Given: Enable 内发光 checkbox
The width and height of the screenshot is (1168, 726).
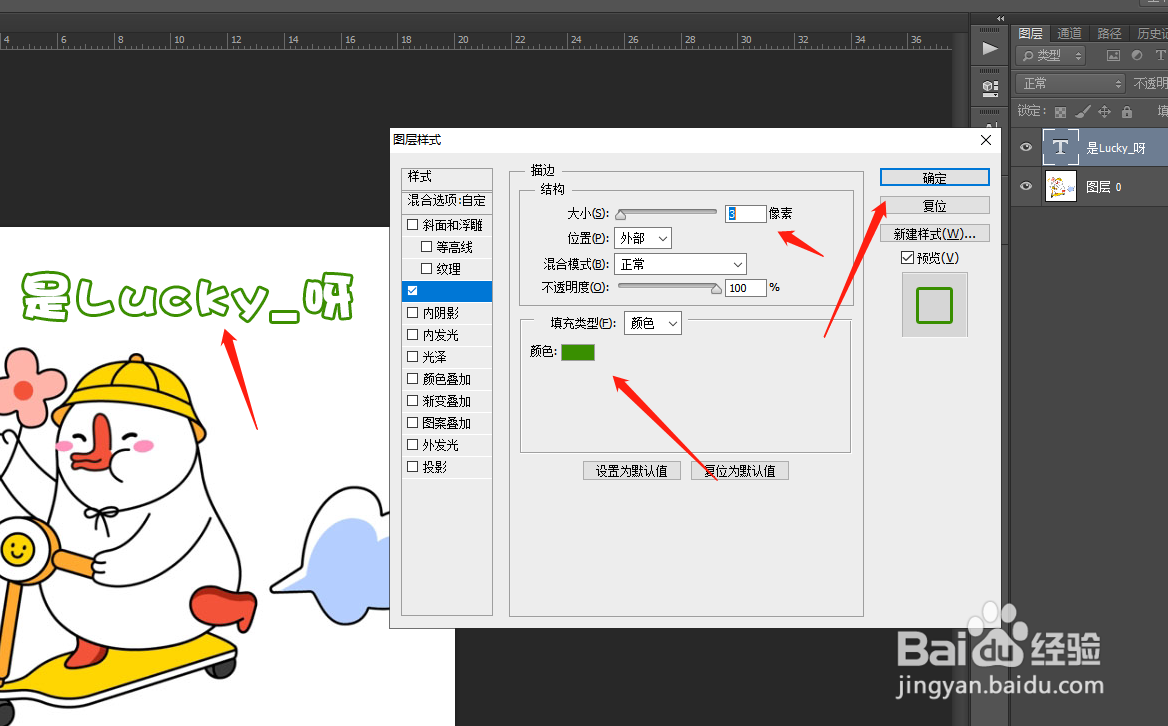Looking at the screenshot, I should point(413,334).
